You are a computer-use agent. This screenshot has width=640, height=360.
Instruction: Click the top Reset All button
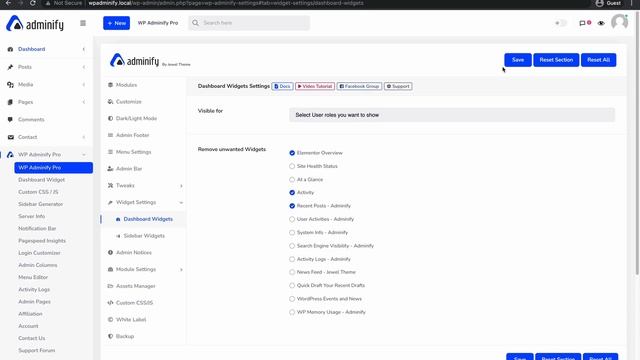point(598,60)
